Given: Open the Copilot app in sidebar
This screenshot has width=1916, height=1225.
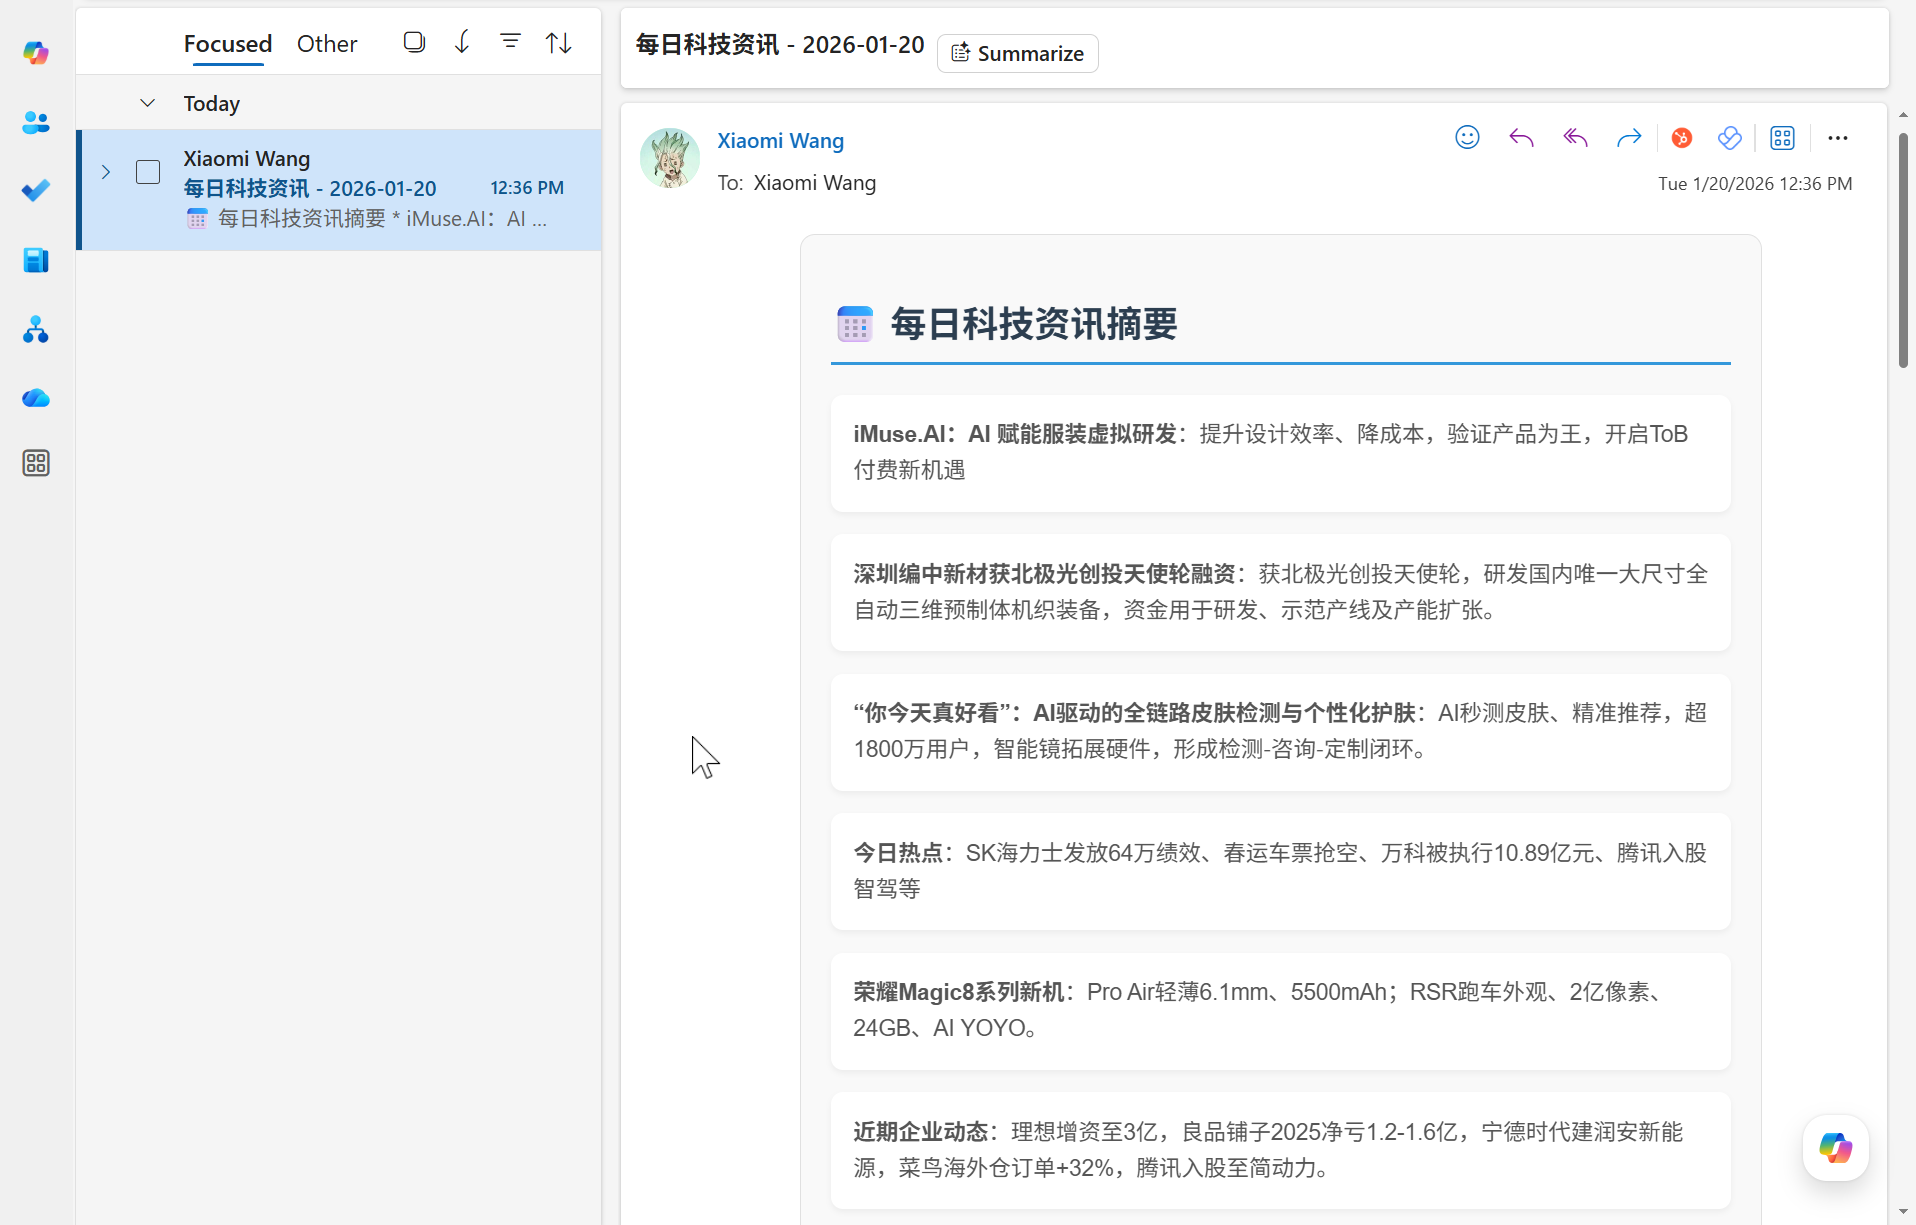Looking at the screenshot, I should 36,53.
